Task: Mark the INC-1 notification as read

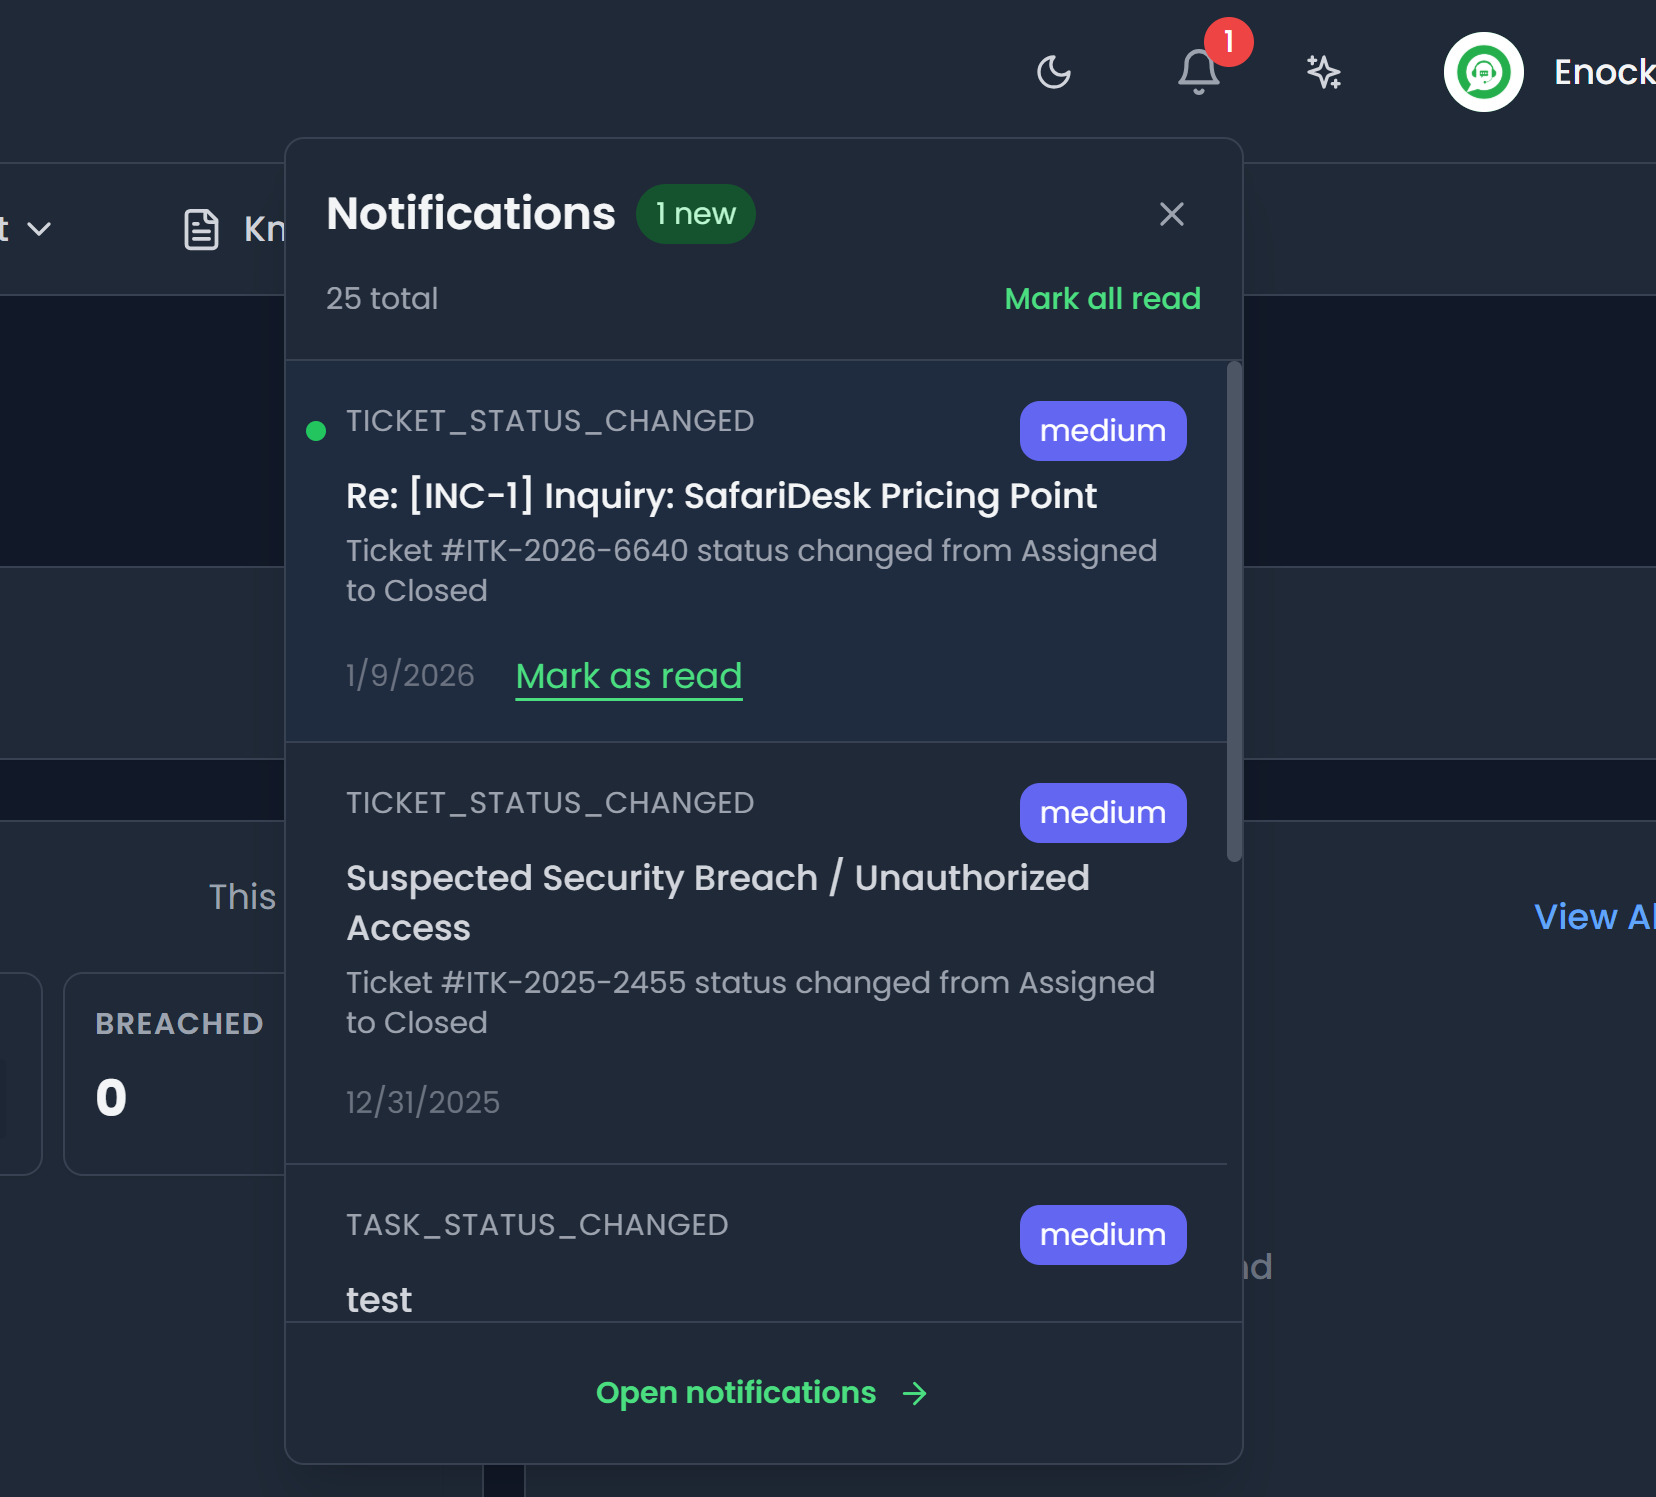Action: click(628, 676)
